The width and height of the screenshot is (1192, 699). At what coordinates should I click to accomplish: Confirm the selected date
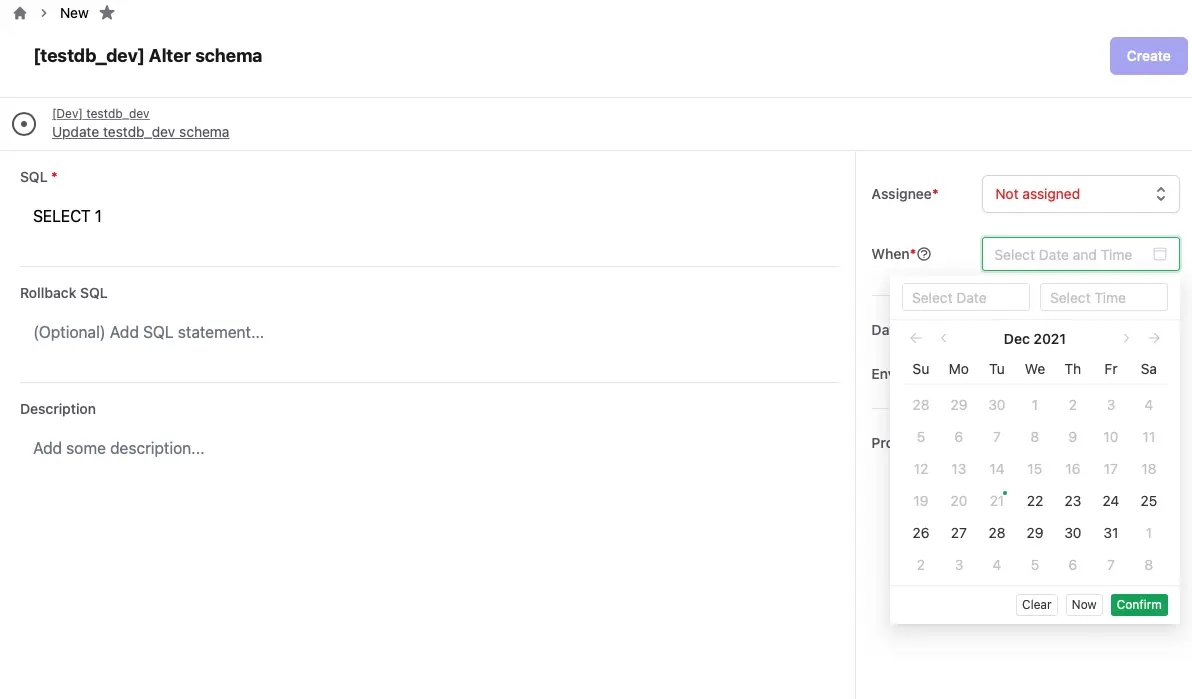1139,605
